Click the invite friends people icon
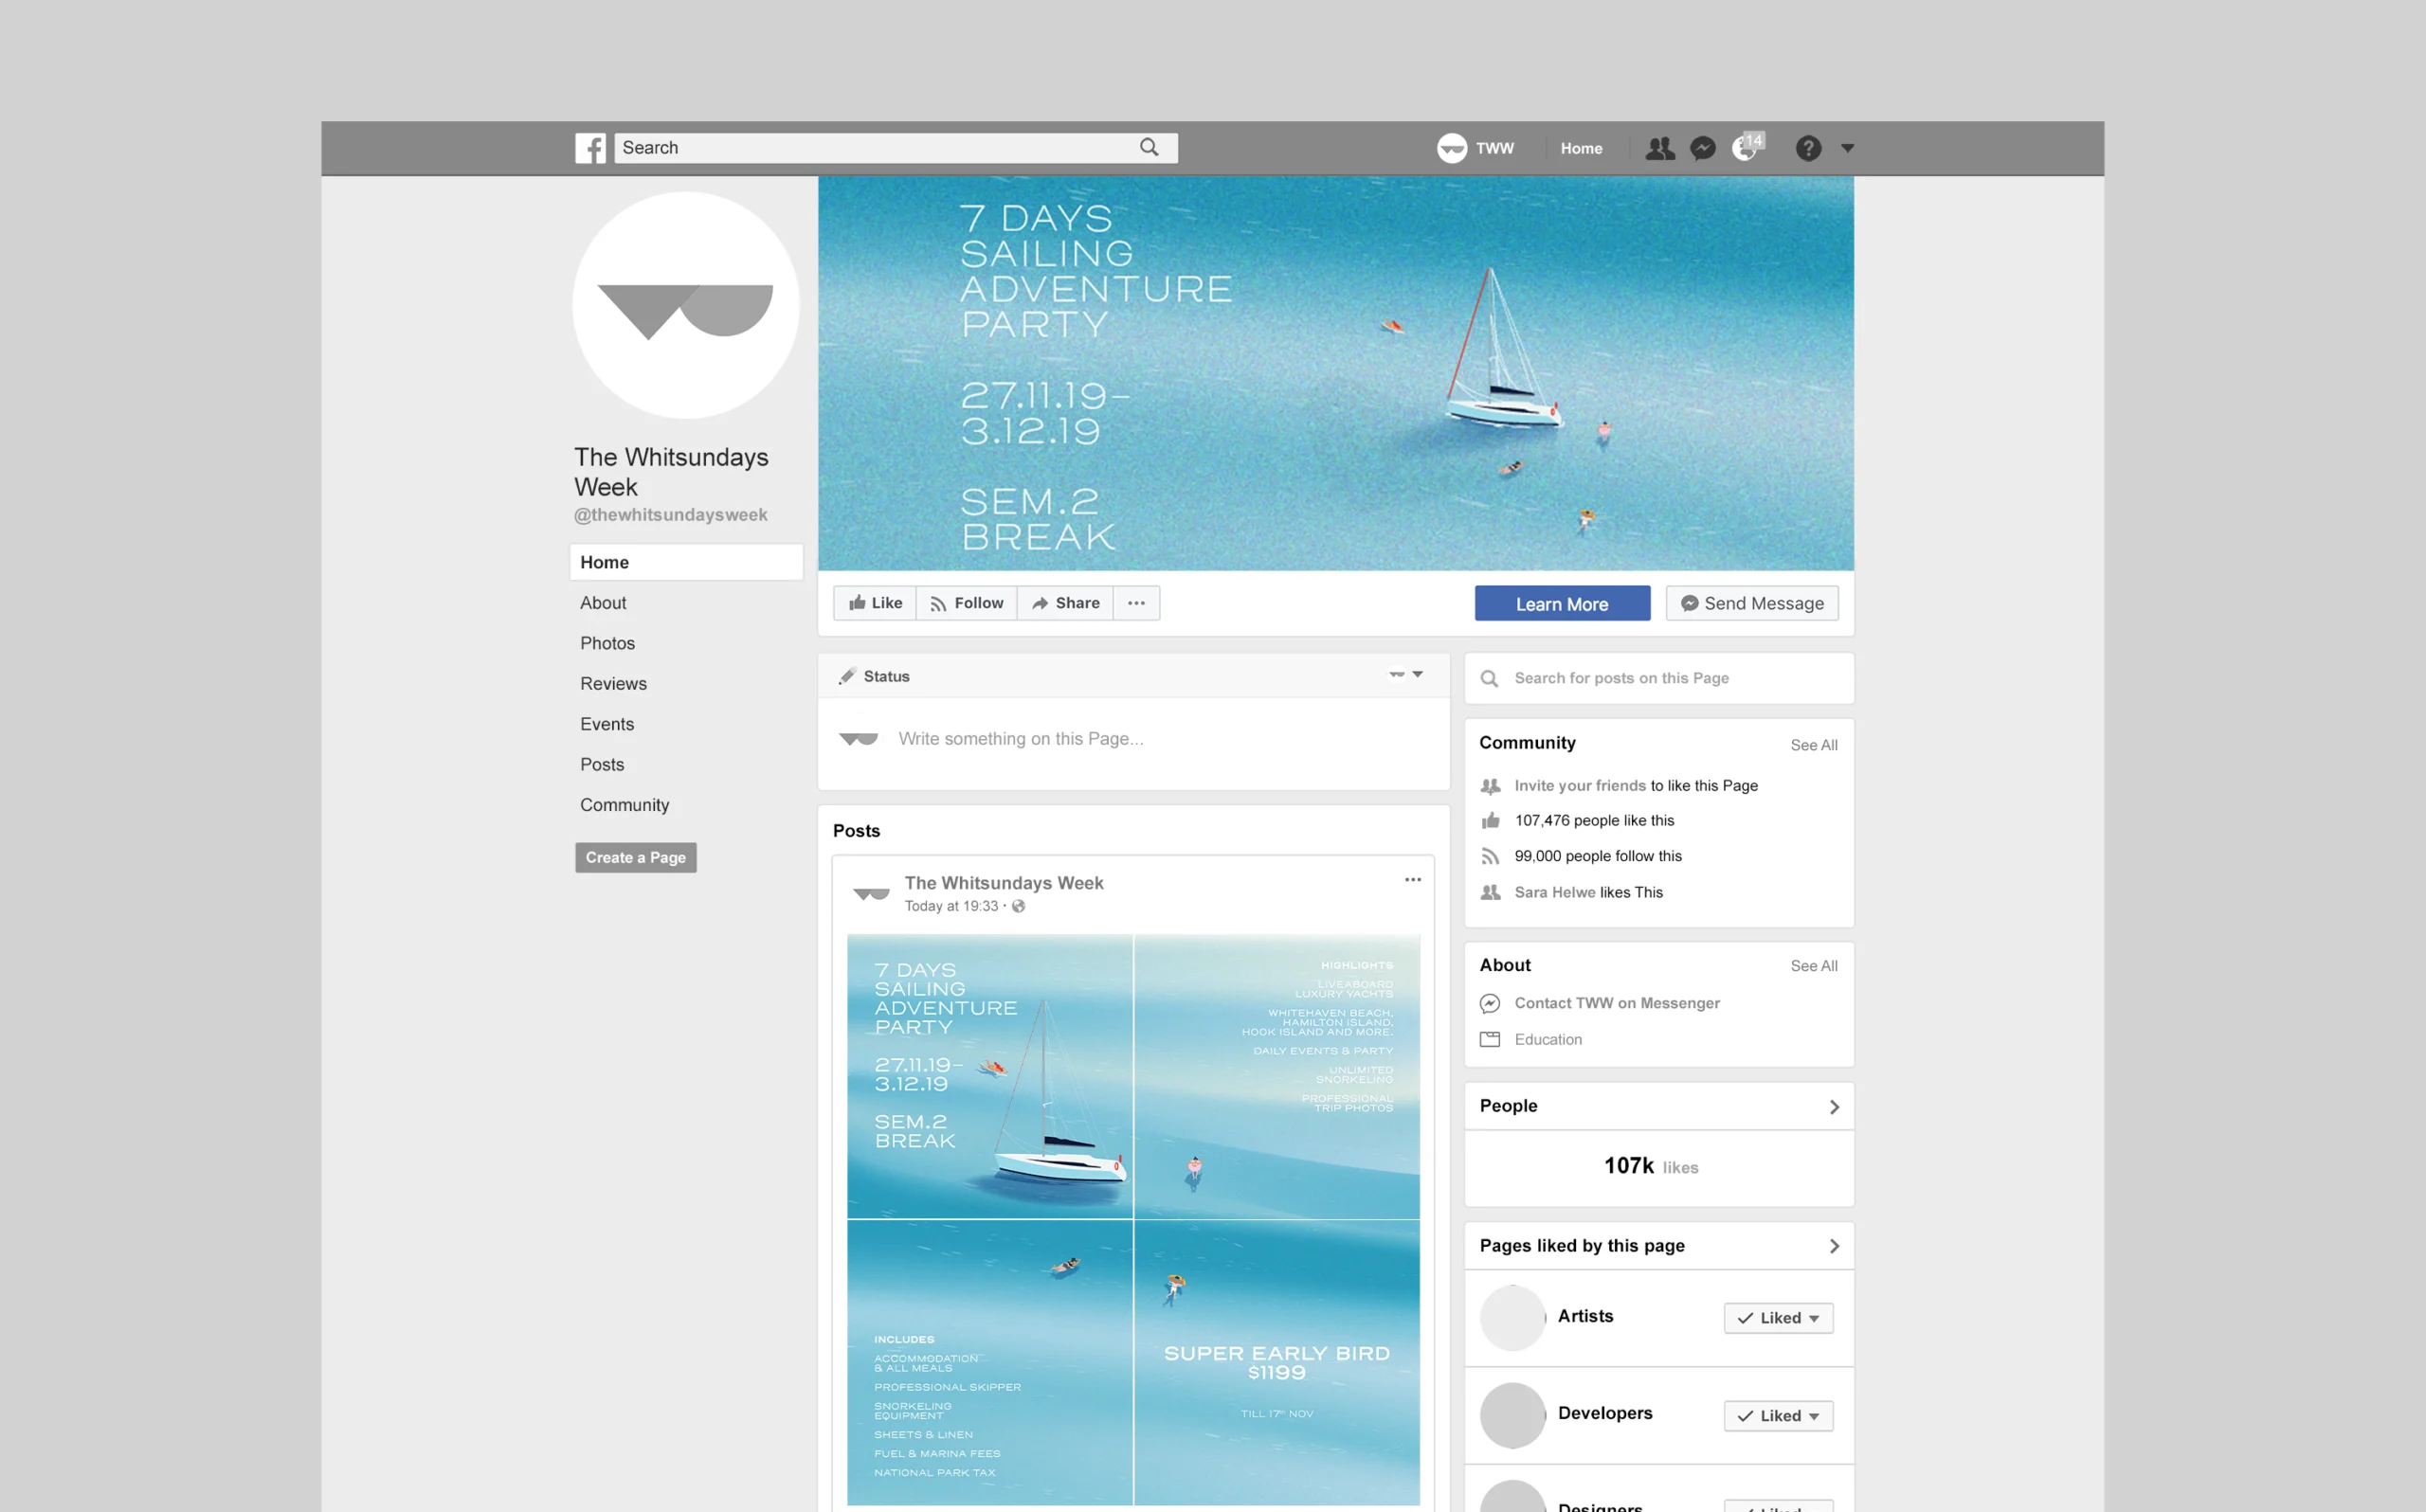Screen dimensions: 2426x1512 pyautogui.click(x=1490, y=786)
